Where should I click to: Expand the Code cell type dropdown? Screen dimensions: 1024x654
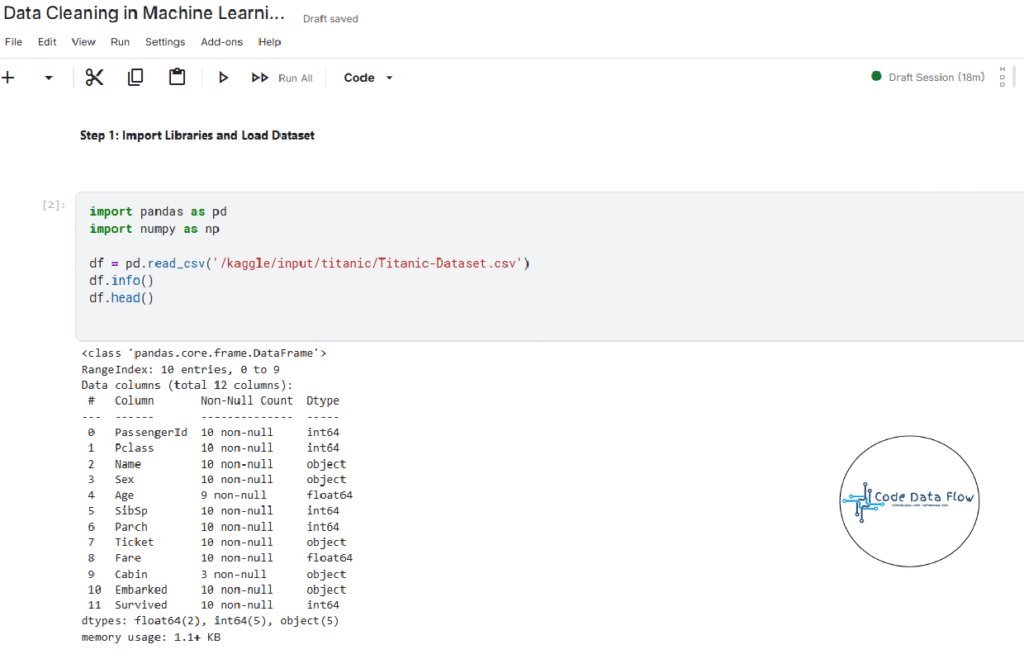(x=368, y=78)
